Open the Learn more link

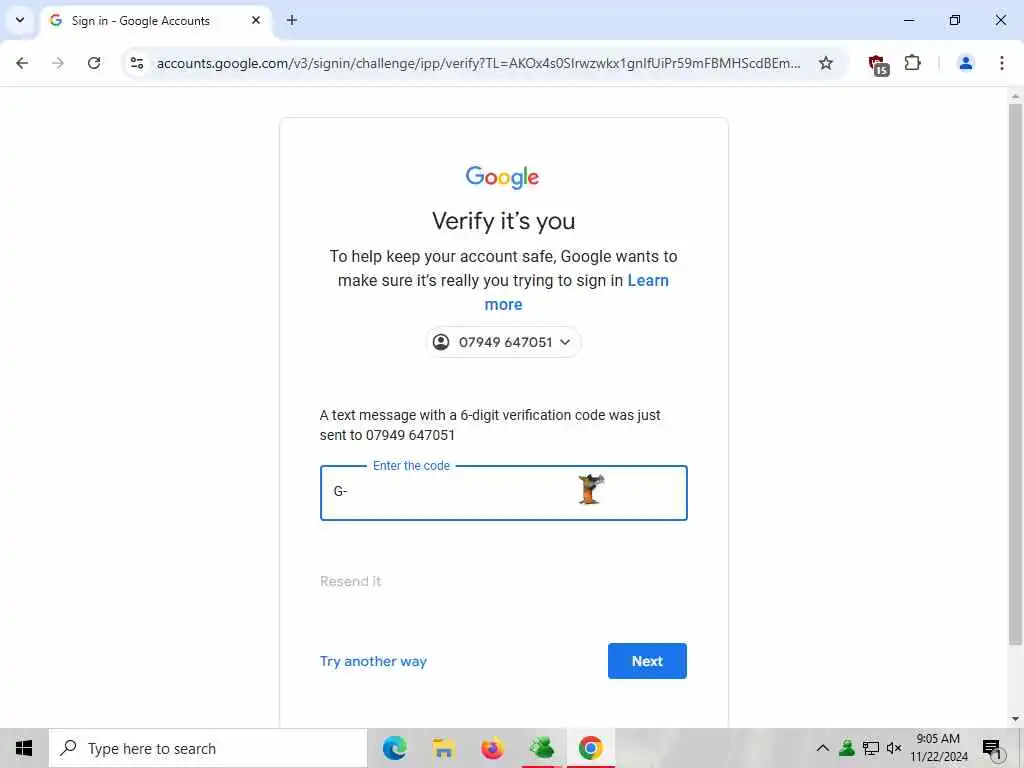[577, 292]
